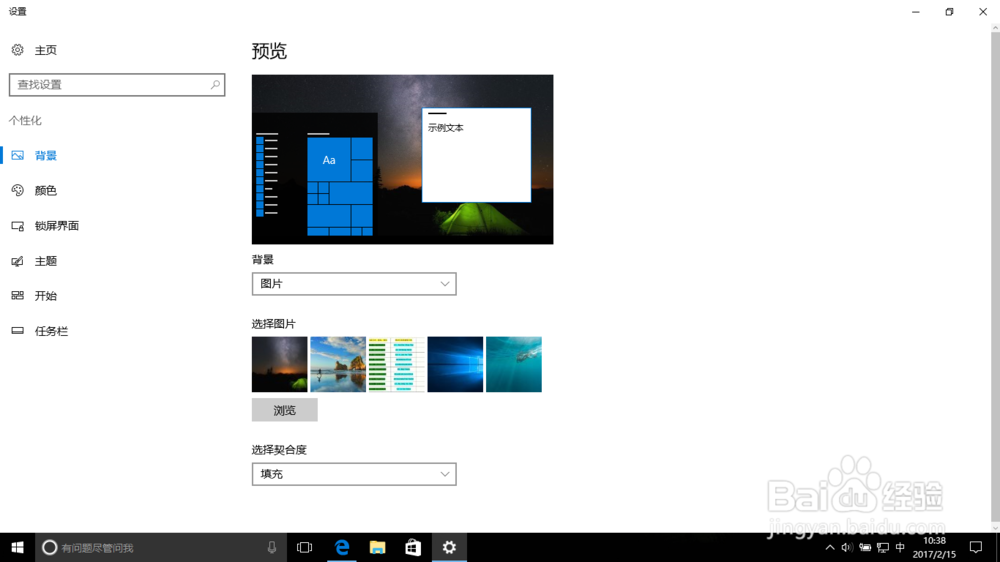Choose the night sky tent wallpaper thumbnail
This screenshot has height=562, width=1000.
279,364
